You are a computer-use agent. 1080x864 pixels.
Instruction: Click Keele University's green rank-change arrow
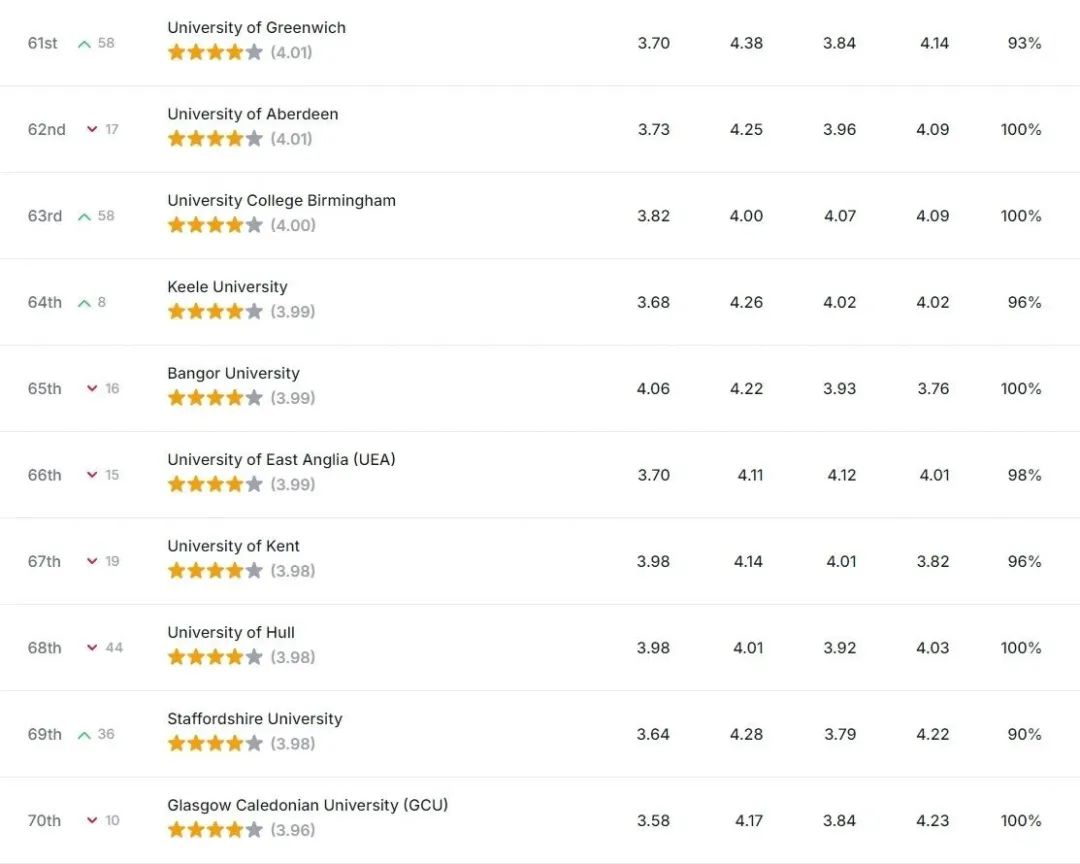[x=84, y=303]
